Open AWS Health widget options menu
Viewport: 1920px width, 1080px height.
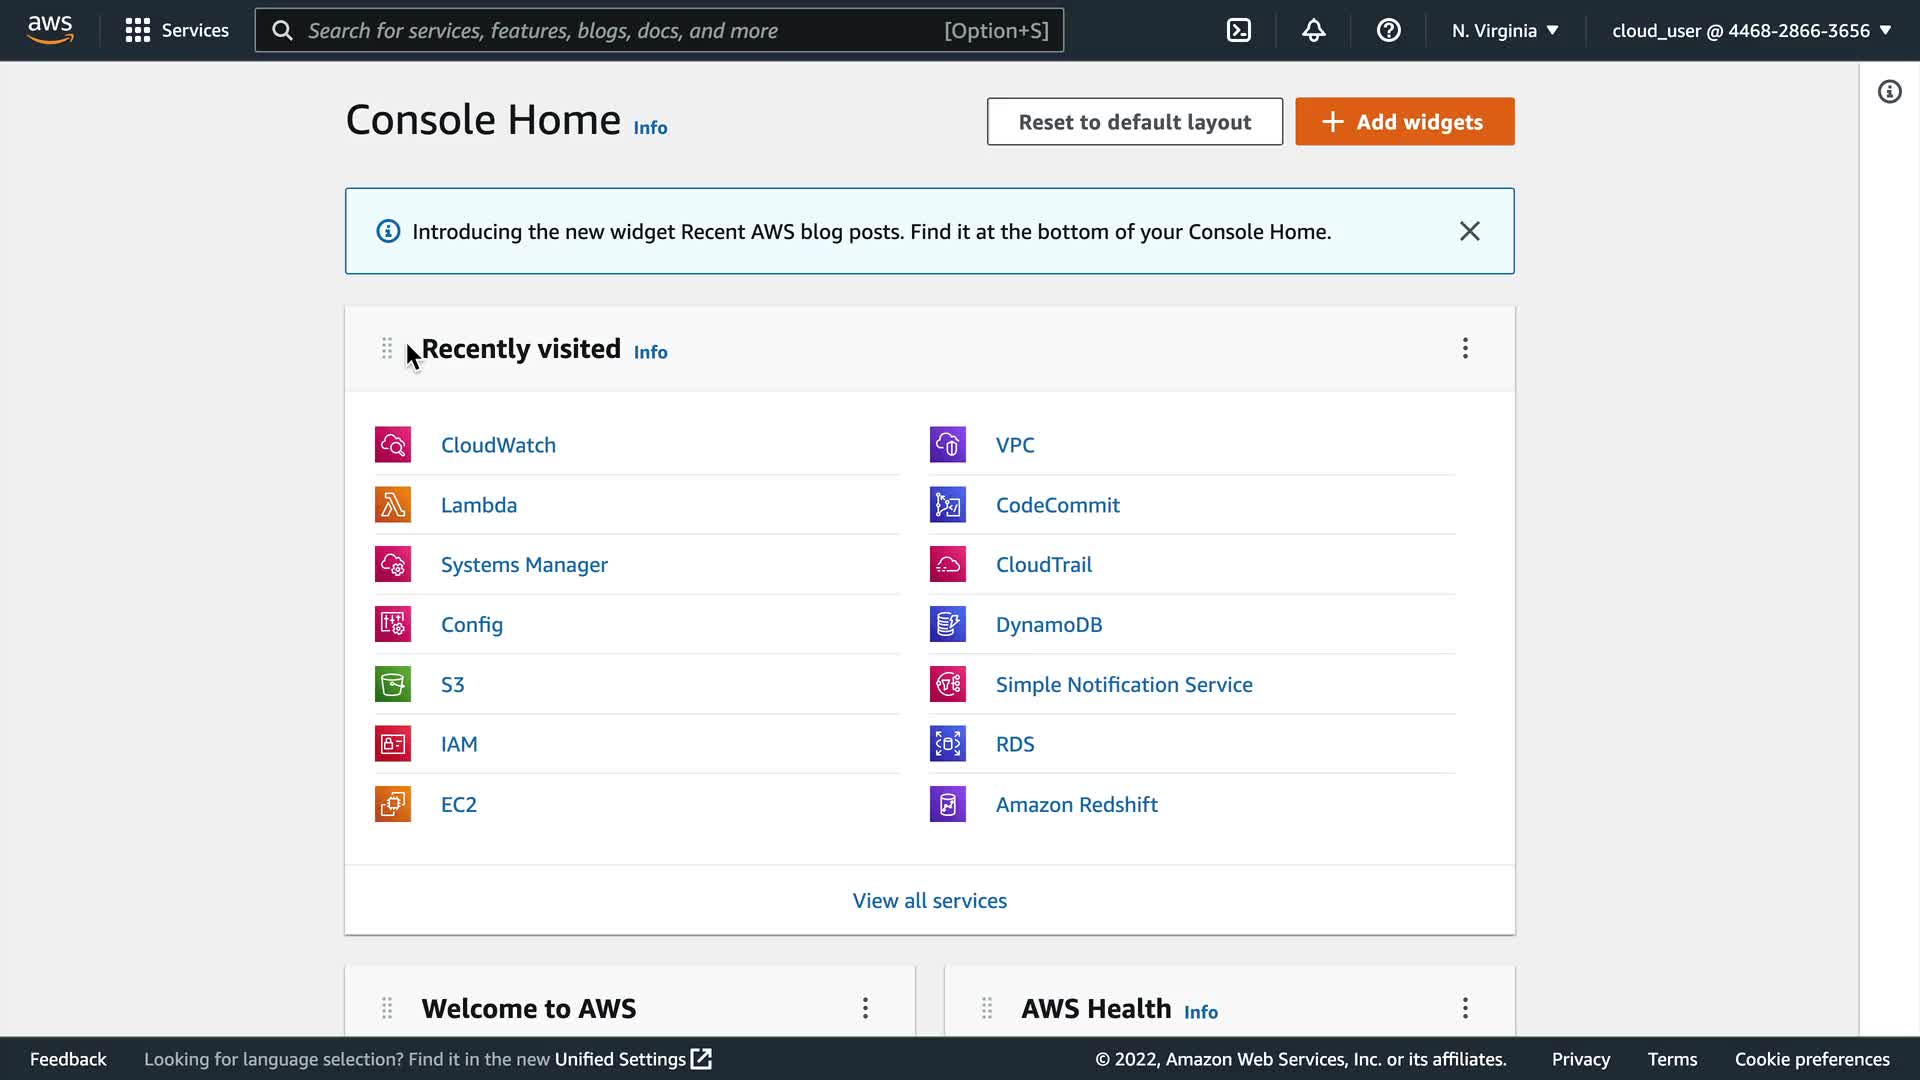click(x=1465, y=1007)
